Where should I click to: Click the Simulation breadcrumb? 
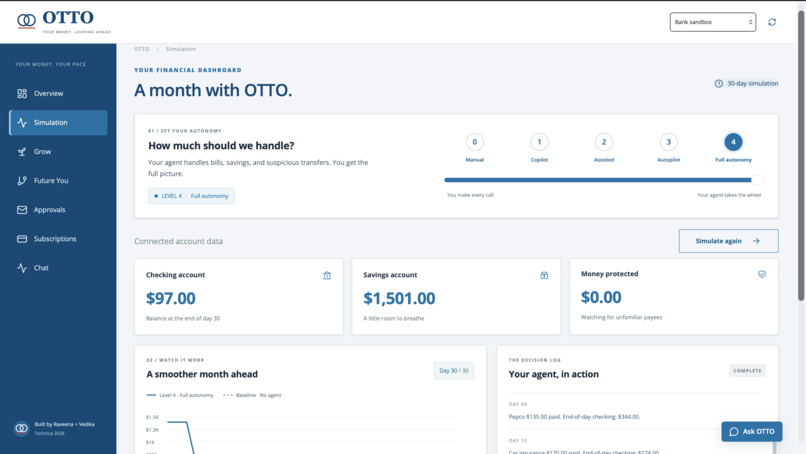(180, 49)
